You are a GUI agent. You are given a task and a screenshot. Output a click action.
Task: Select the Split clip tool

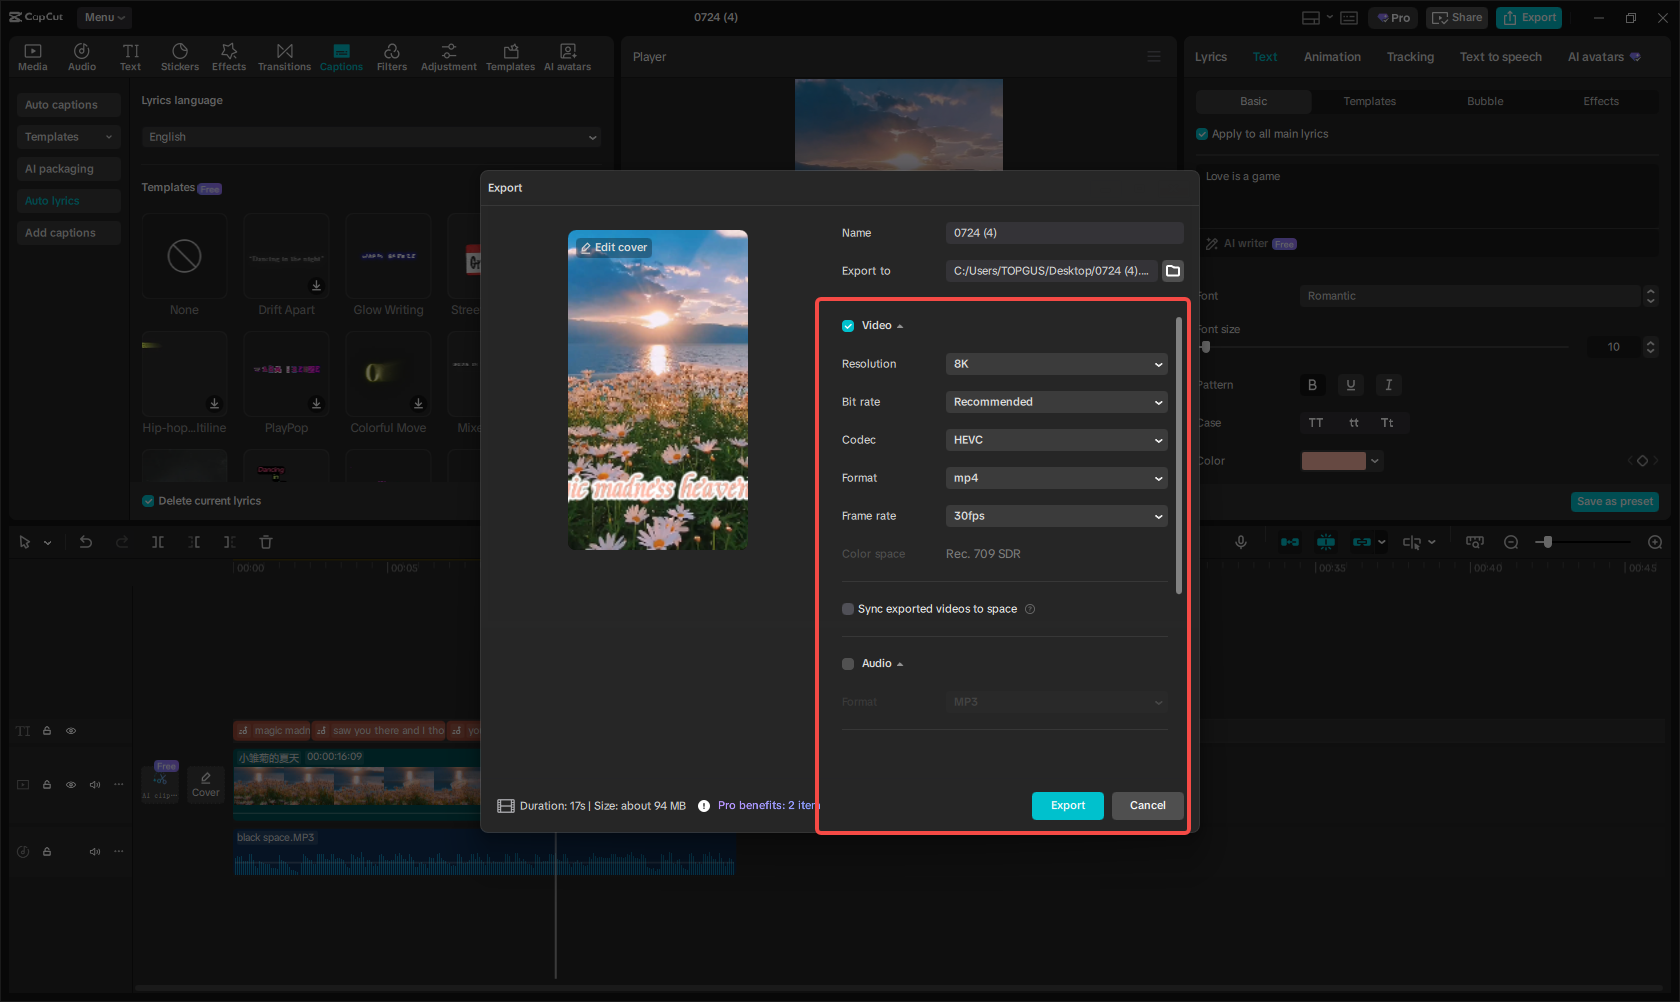click(x=158, y=541)
